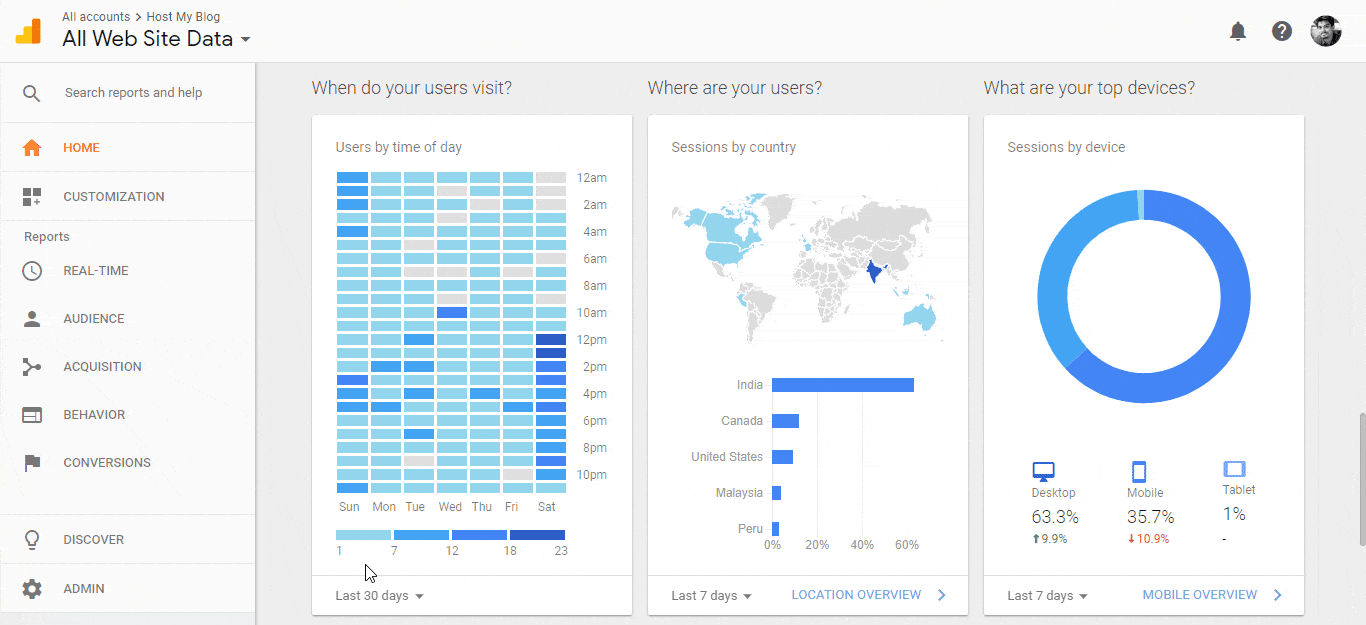Open the Last 30 days dropdown
This screenshot has height=625, width=1366.
(x=379, y=596)
